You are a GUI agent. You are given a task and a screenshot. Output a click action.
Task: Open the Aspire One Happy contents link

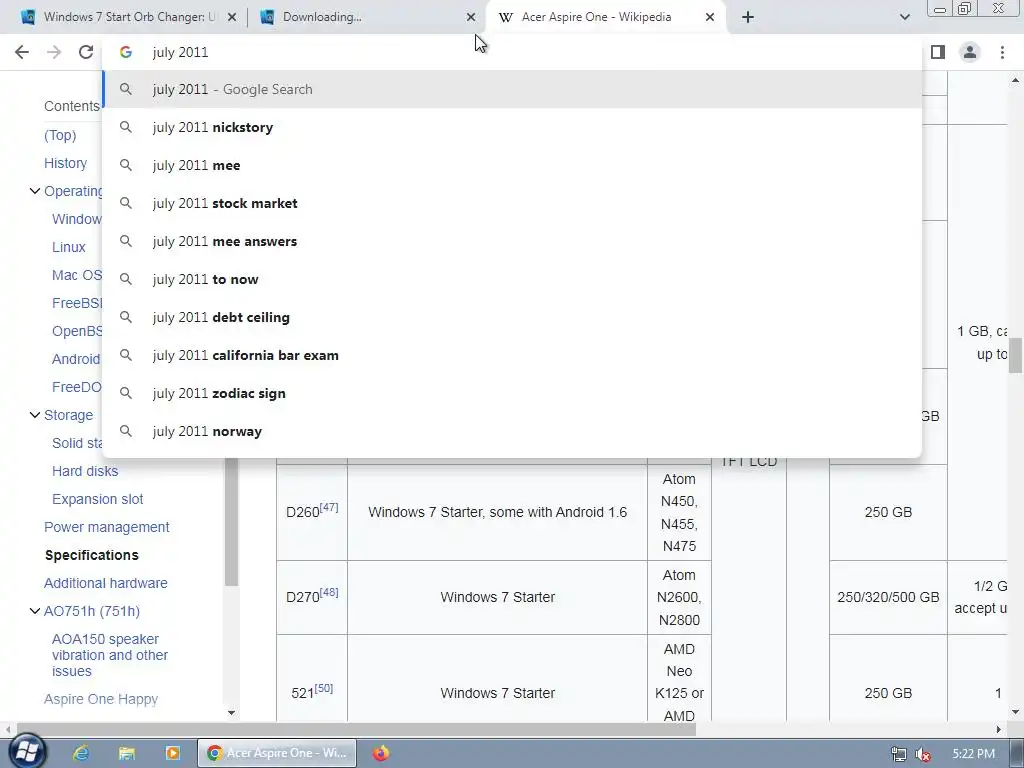click(x=101, y=699)
